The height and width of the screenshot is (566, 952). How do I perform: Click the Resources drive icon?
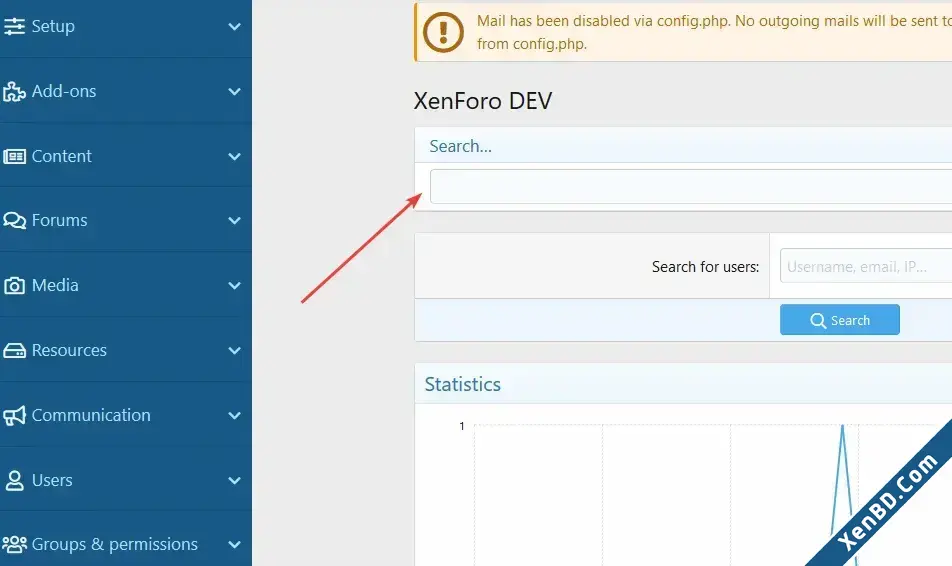pos(14,351)
